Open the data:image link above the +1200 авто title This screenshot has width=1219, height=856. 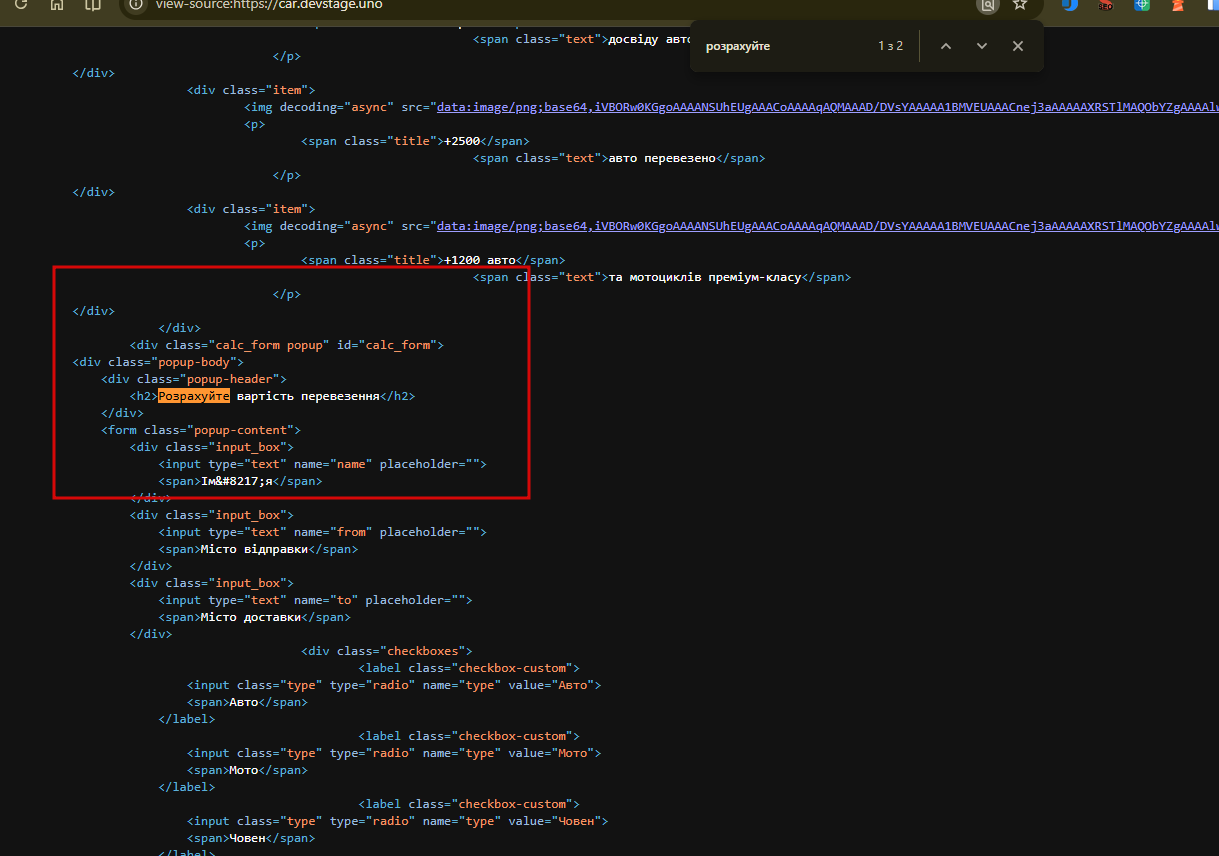[827, 226]
